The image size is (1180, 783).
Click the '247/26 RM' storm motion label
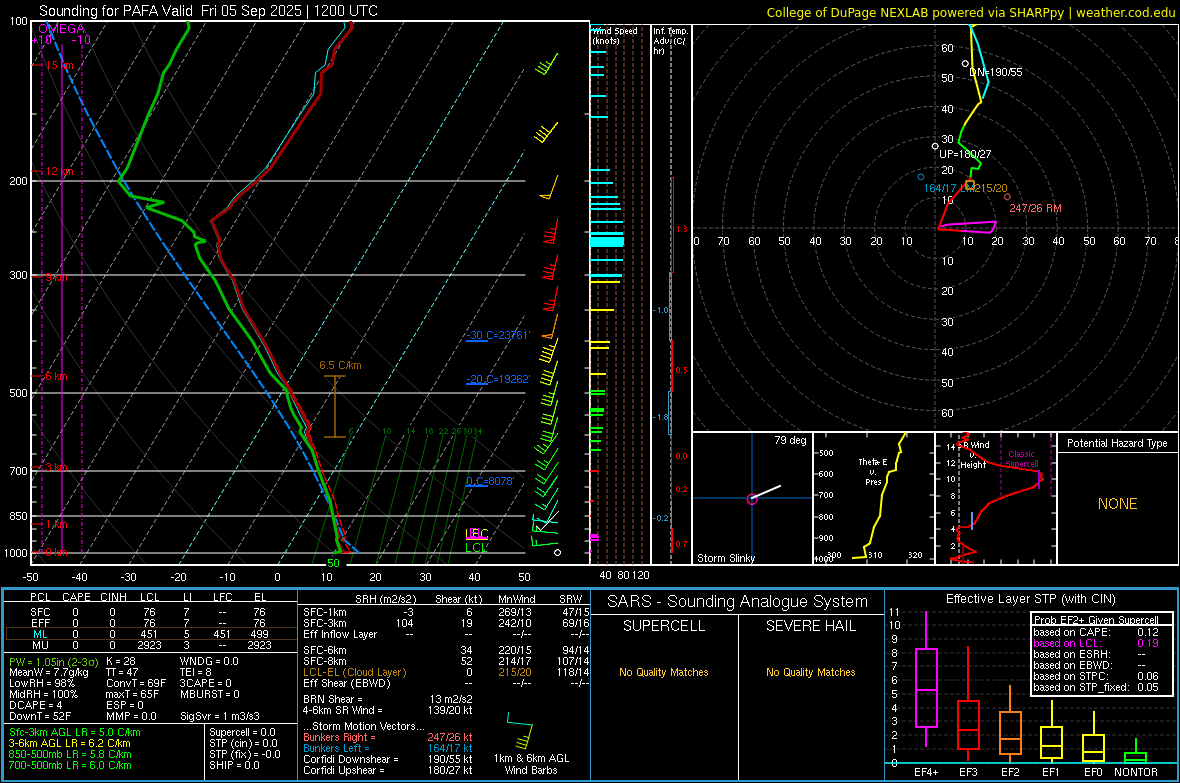(x=1035, y=208)
